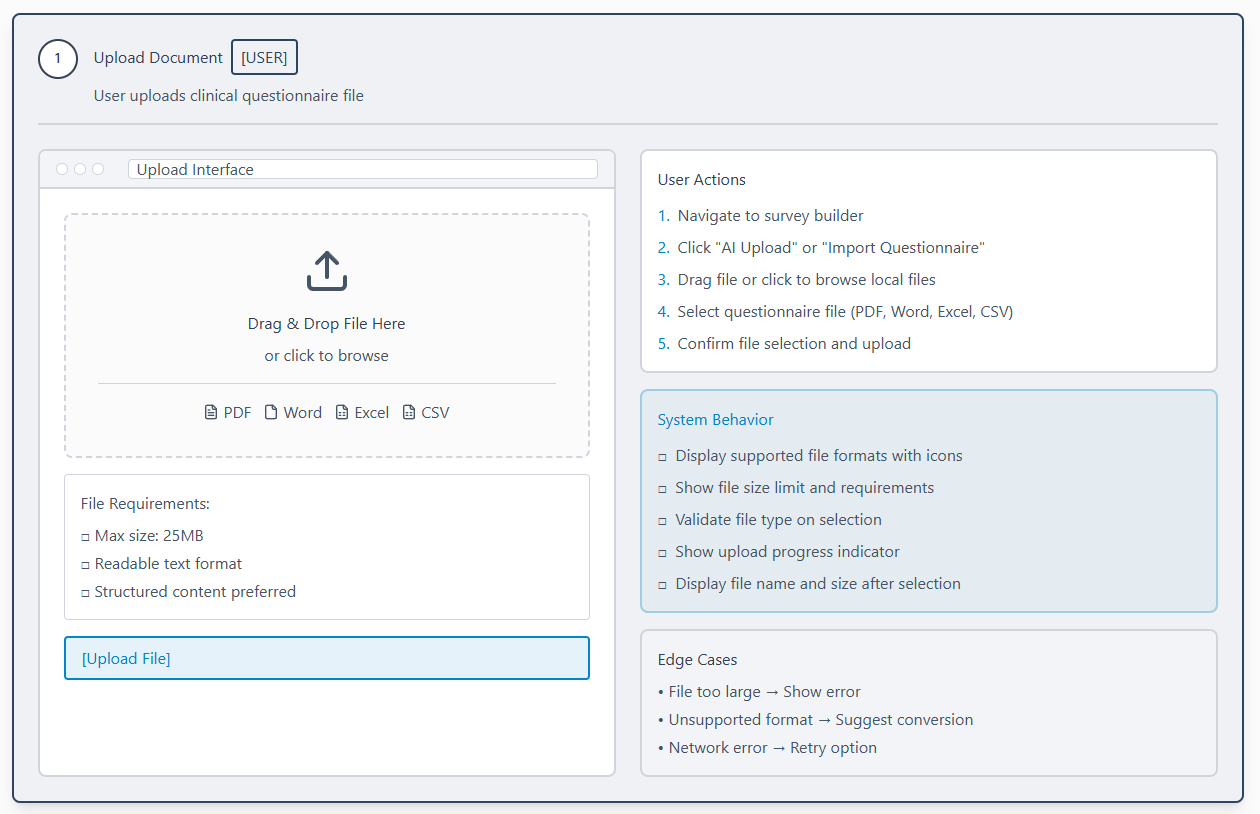Click the PDF file format icon
Screen dimensions: 1260x814
[210, 412]
